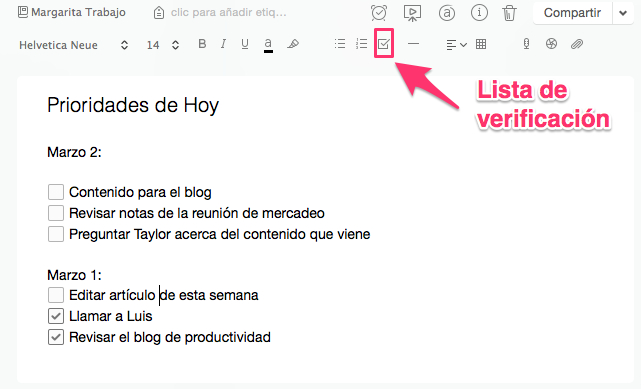Image resolution: width=641 pixels, height=389 pixels.
Task: Attach a file with the paperclip icon
Action: [577, 44]
